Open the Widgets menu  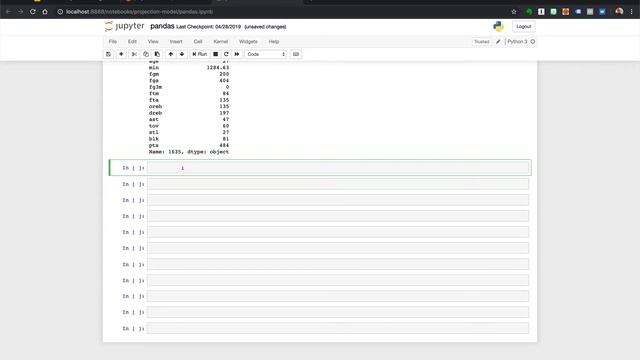coord(248,42)
